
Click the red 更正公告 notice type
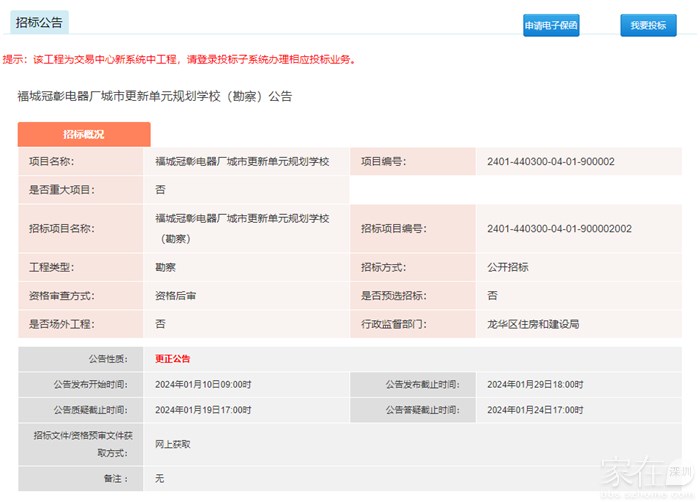(x=172, y=358)
